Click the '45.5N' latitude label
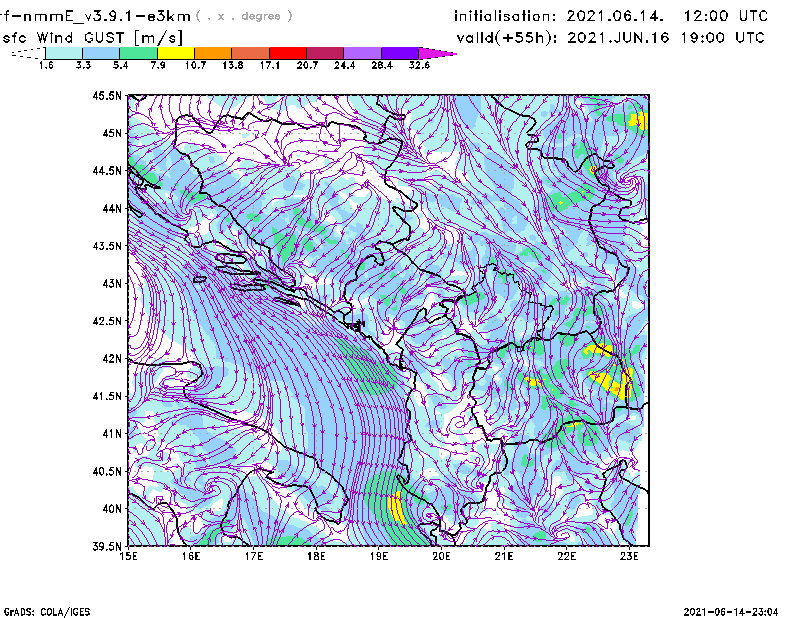 [x=107, y=96]
